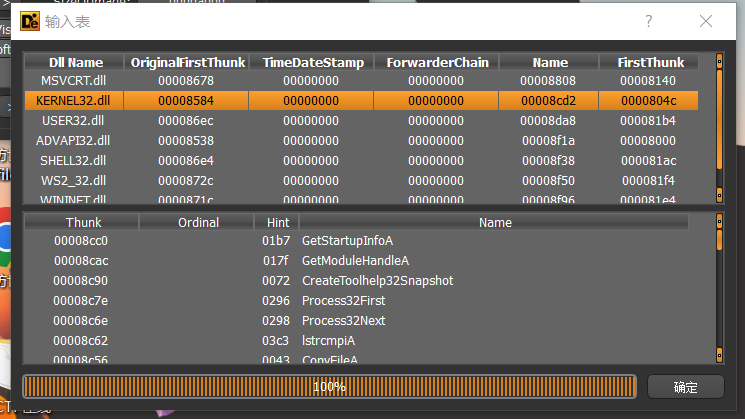Select the MSVCRT.dll row
Screen dimensions: 745x419
(x=361, y=81)
